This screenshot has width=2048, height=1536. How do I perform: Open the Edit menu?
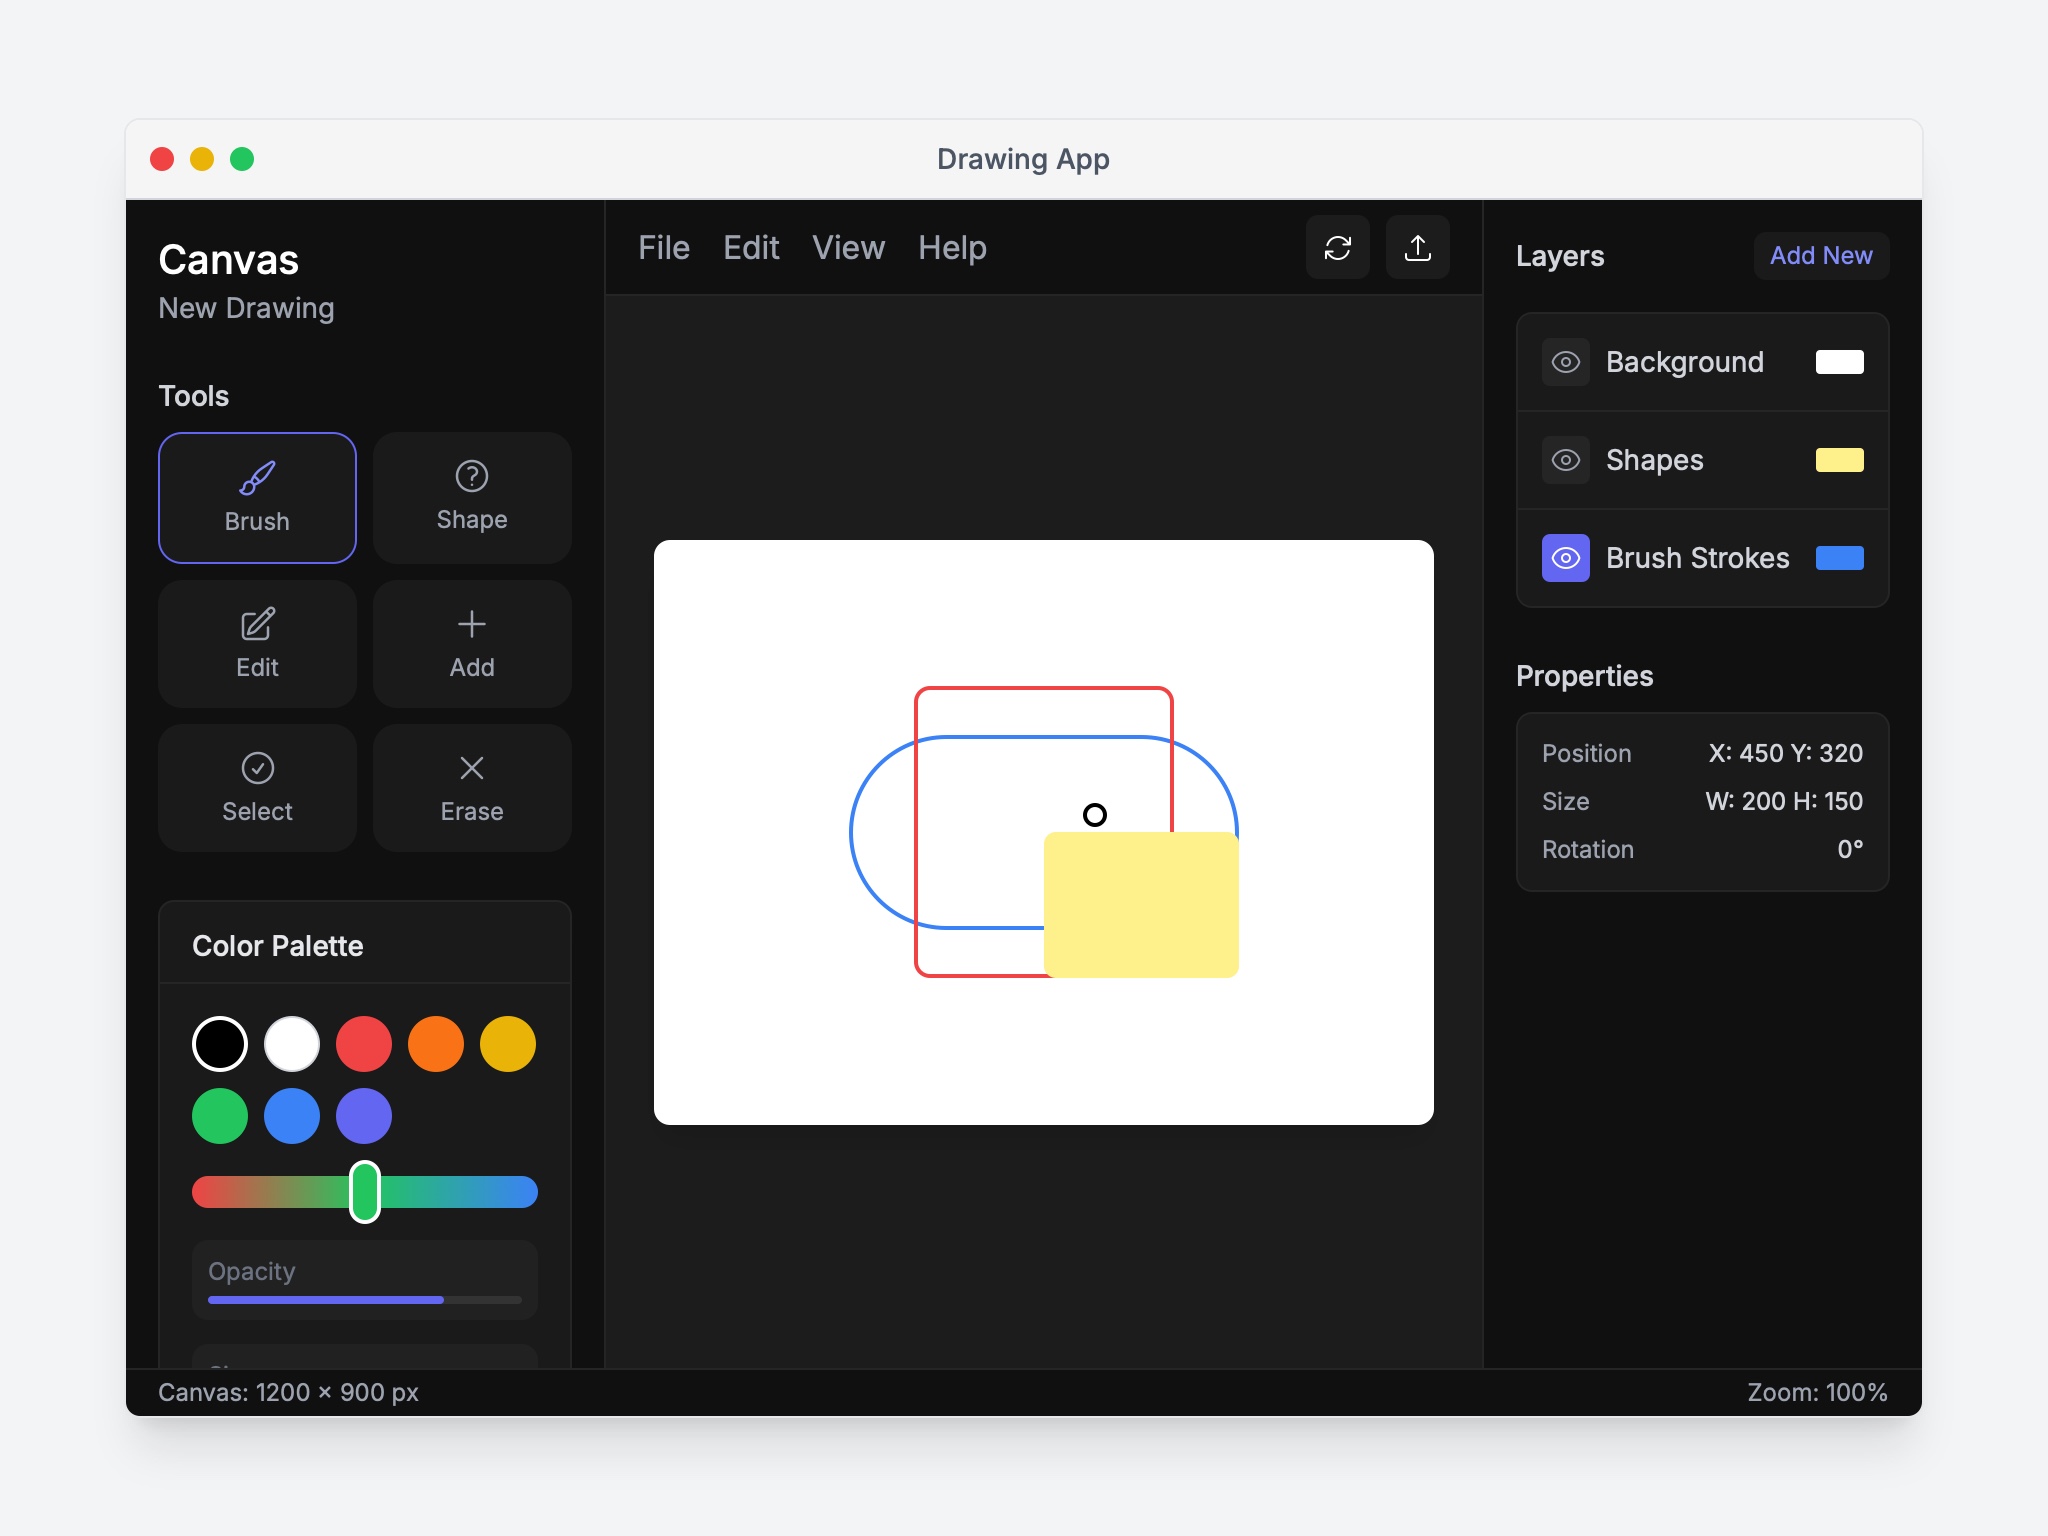coord(751,247)
